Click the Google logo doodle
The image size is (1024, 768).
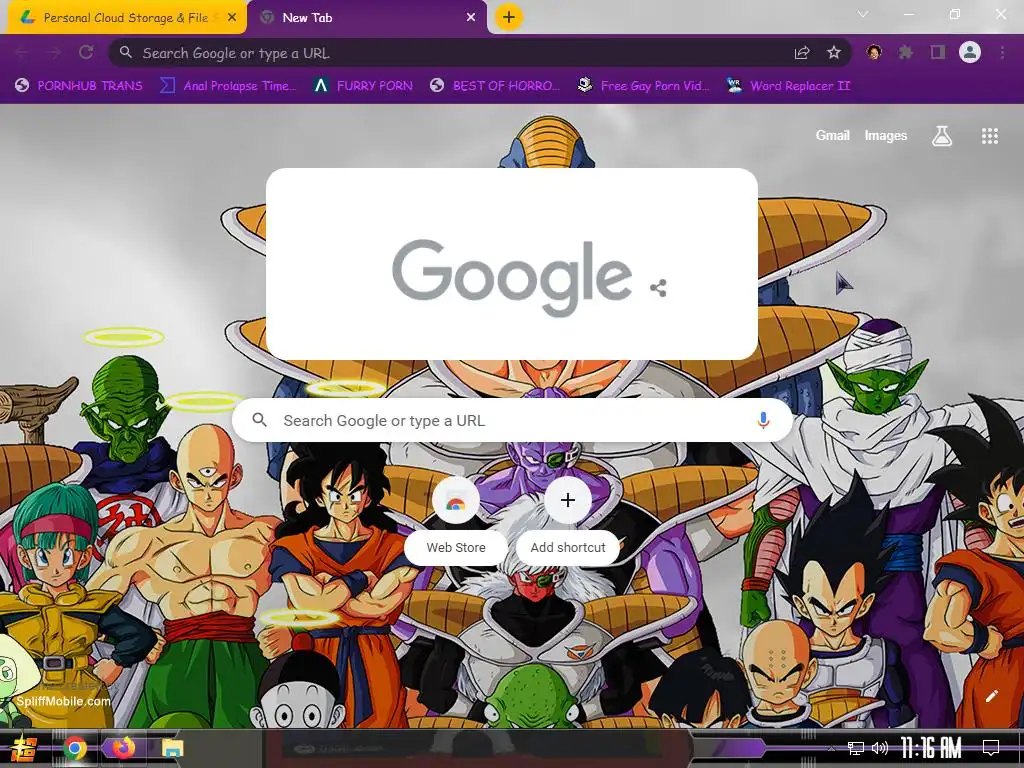click(511, 277)
